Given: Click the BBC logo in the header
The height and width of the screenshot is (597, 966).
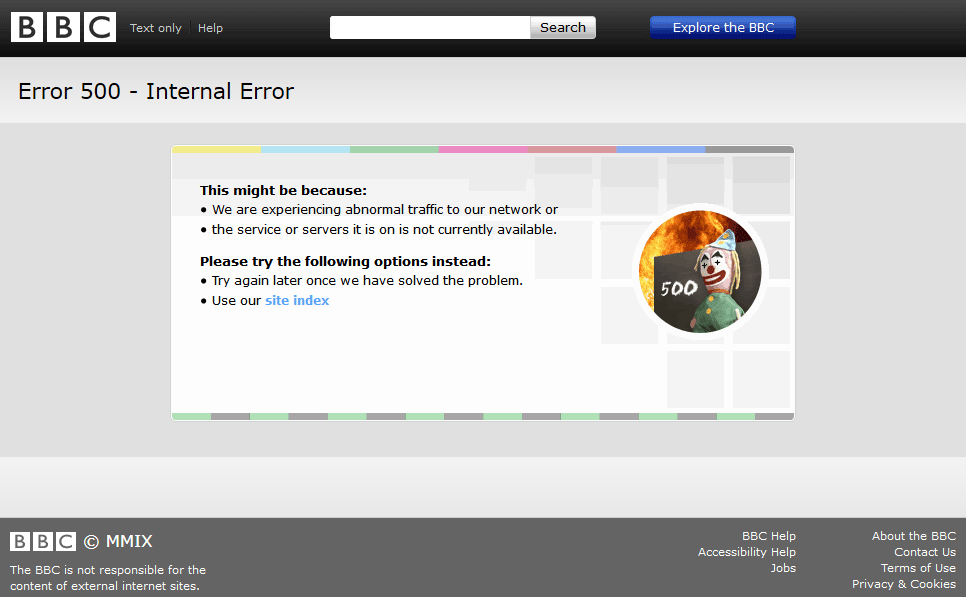Looking at the screenshot, I should (x=63, y=27).
